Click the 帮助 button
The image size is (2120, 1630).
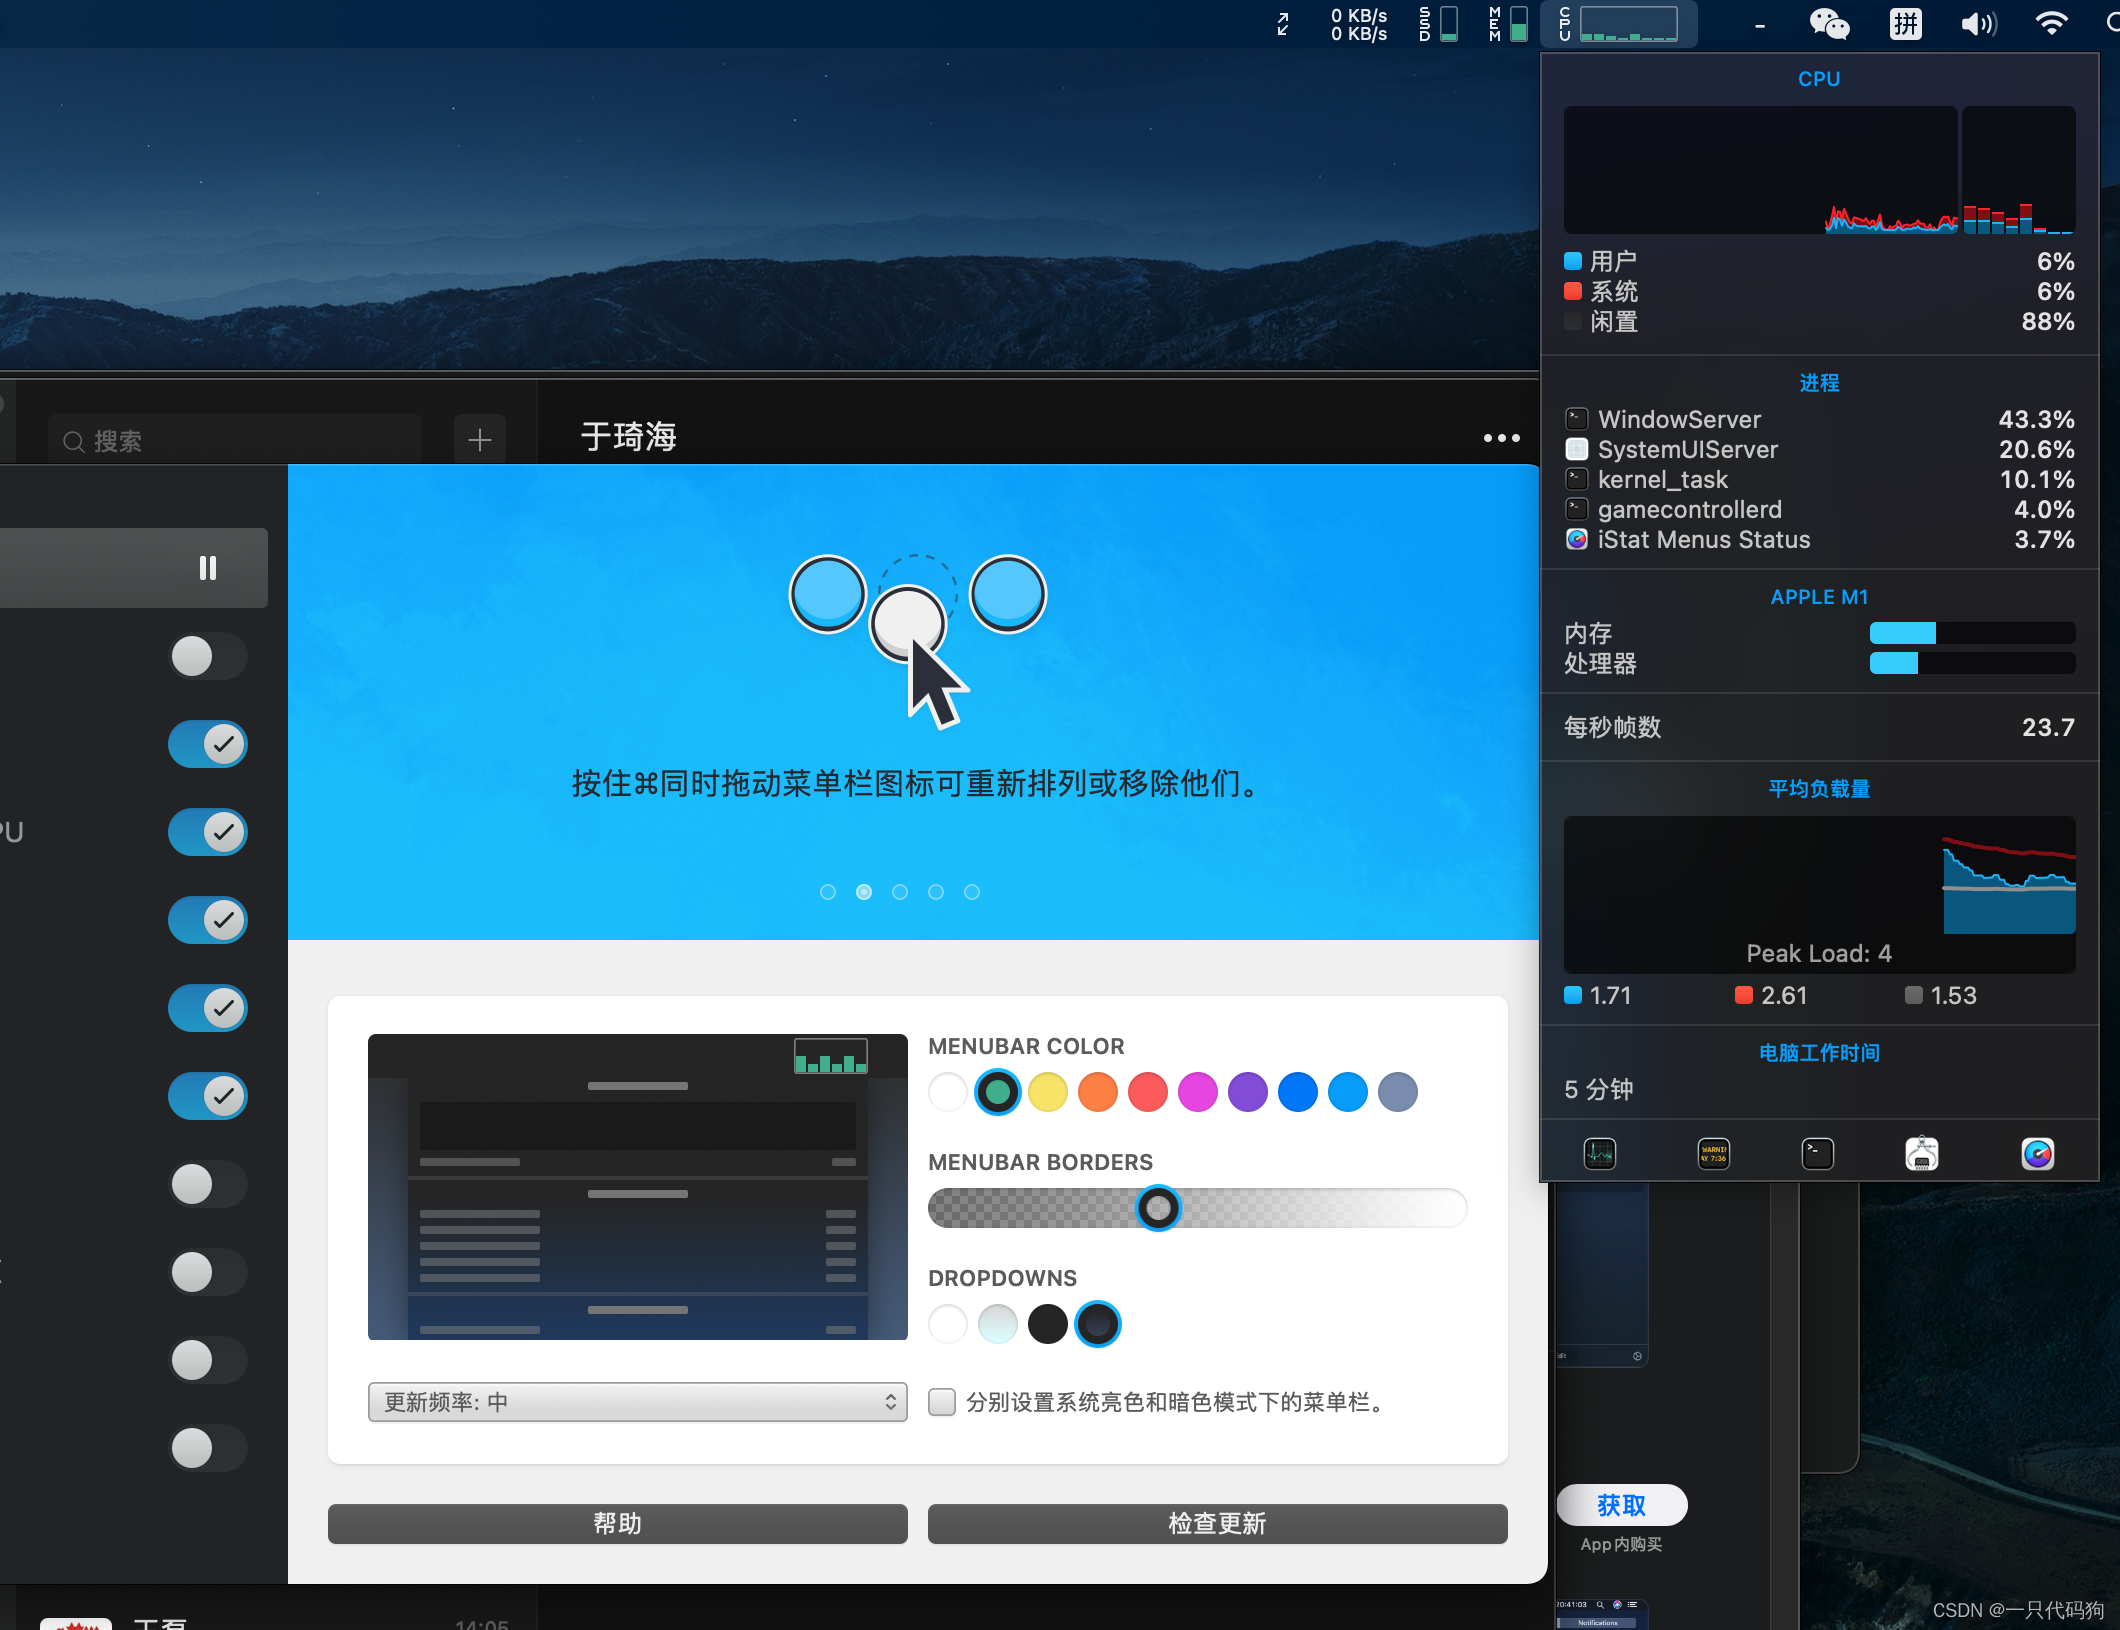pyautogui.click(x=616, y=1523)
